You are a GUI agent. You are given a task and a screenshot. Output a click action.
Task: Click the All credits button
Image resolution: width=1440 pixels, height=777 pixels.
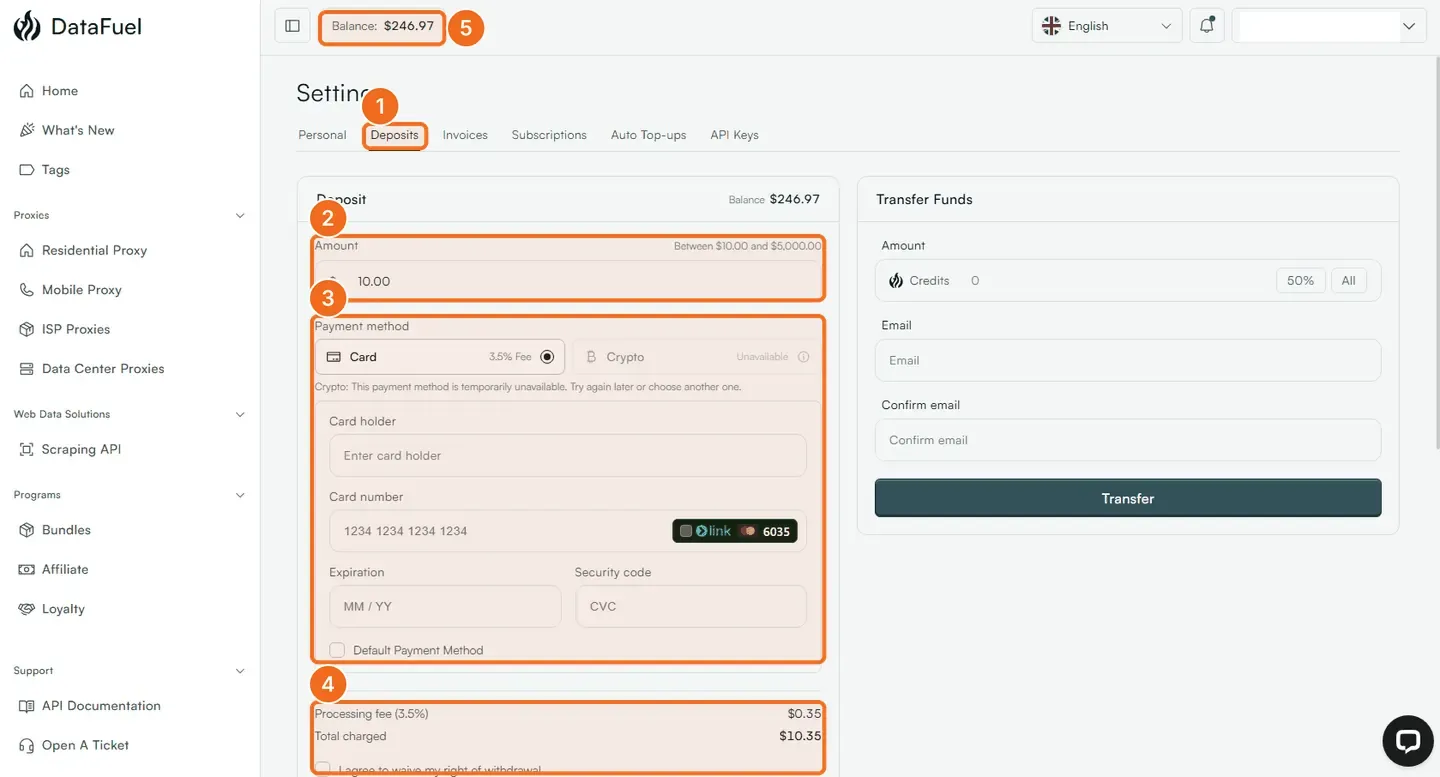pyautogui.click(x=1348, y=281)
